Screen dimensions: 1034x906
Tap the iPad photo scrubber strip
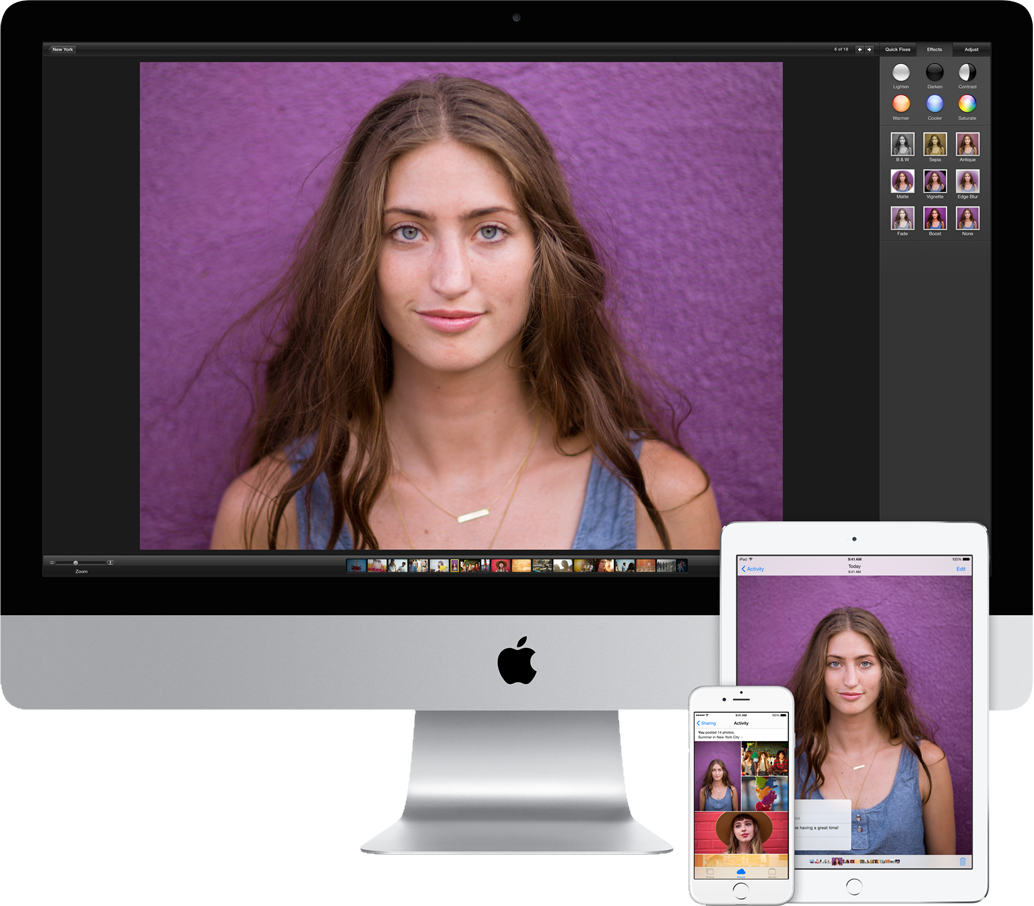coord(855,861)
